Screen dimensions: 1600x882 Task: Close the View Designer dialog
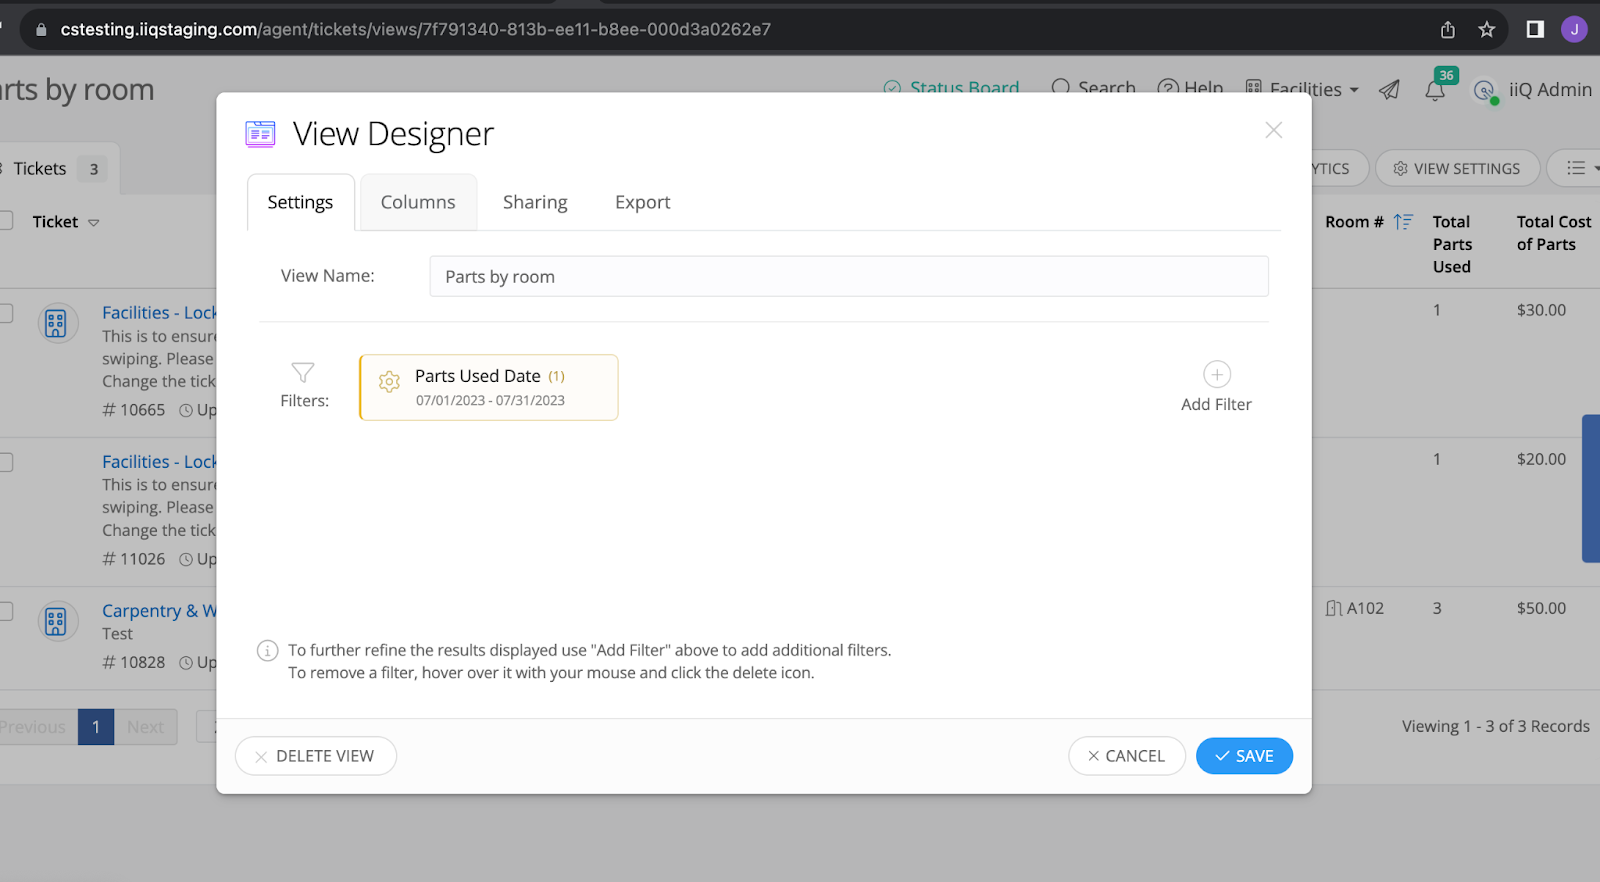click(1273, 130)
